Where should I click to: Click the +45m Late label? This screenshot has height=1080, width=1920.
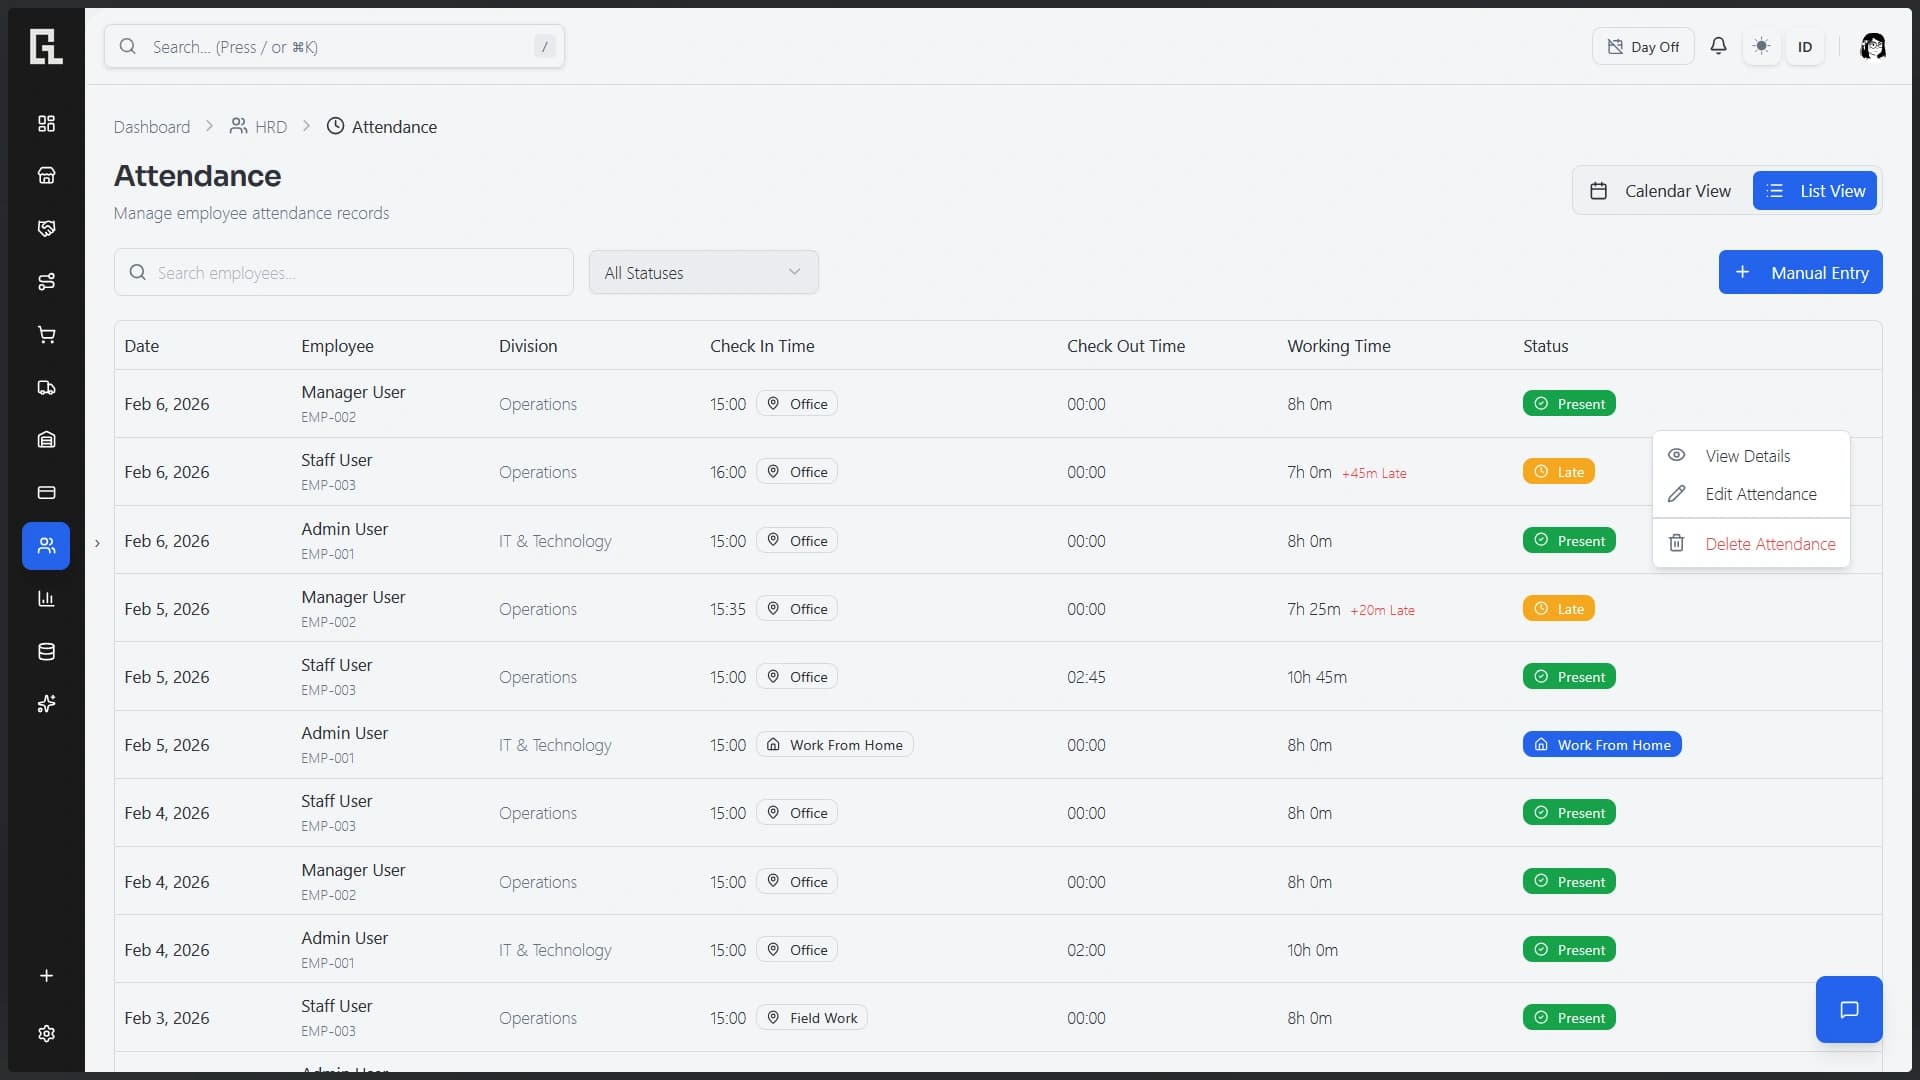(x=1374, y=474)
